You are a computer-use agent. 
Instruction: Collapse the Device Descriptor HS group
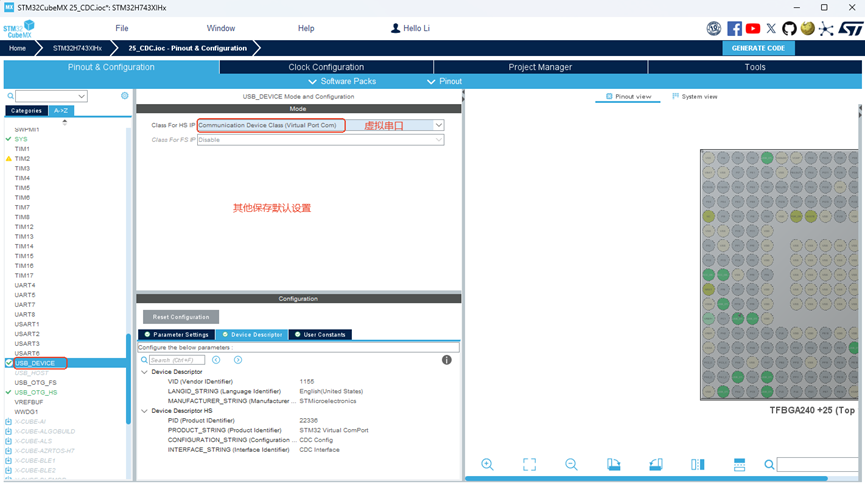(145, 411)
